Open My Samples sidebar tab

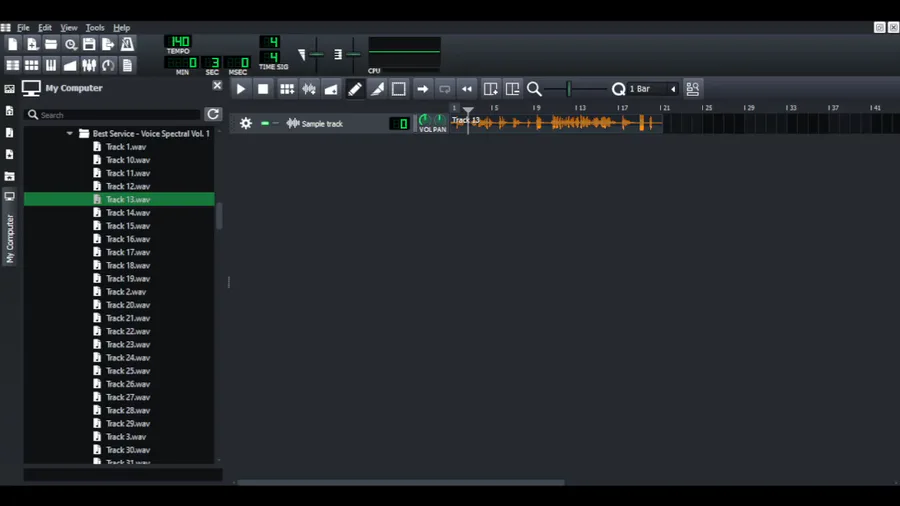pos(10,133)
